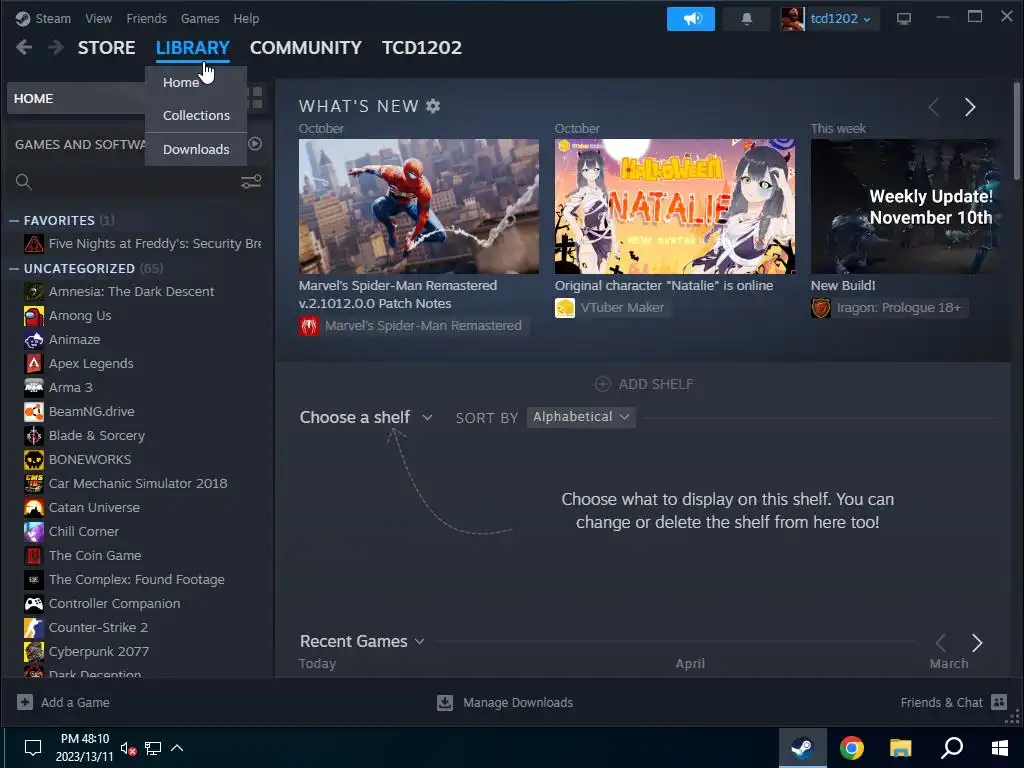Toggle the muted volume tray icon
1024x768 pixels.
coord(128,748)
